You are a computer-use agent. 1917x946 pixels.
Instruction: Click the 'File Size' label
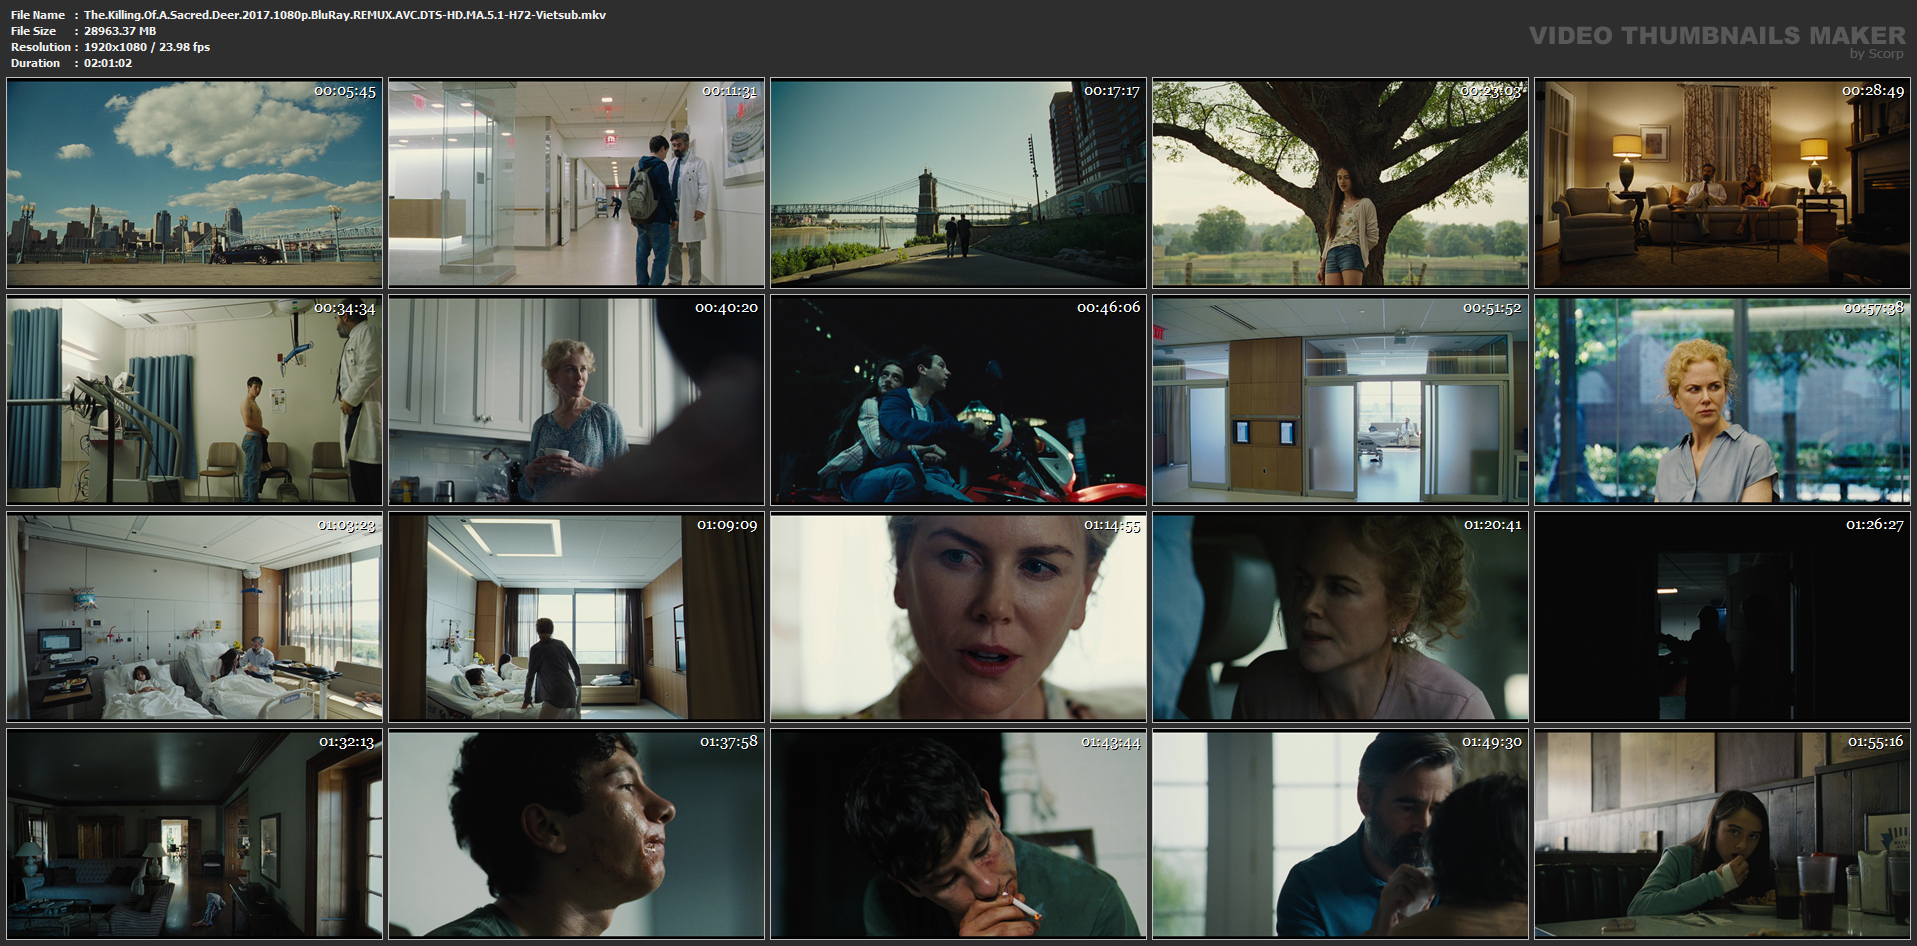[x=34, y=31]
